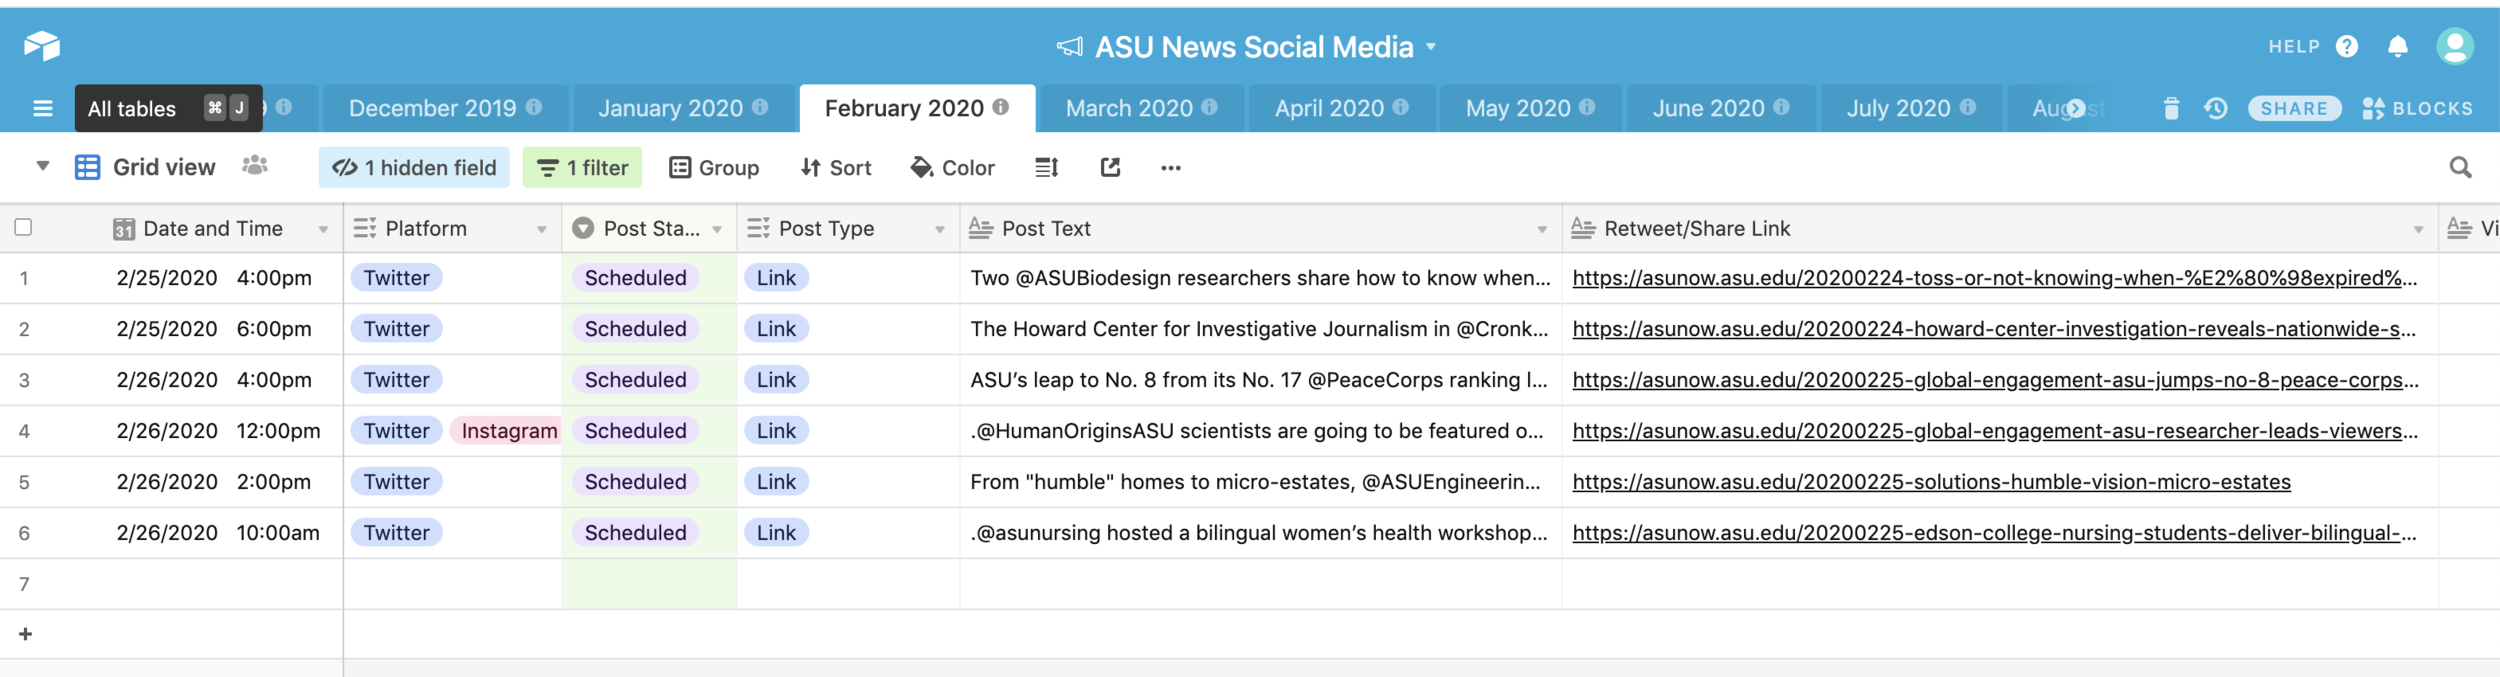The height and width of the screenshot is (677, 2500).
Task: Open user account avatar
Action: (2455, 46)
